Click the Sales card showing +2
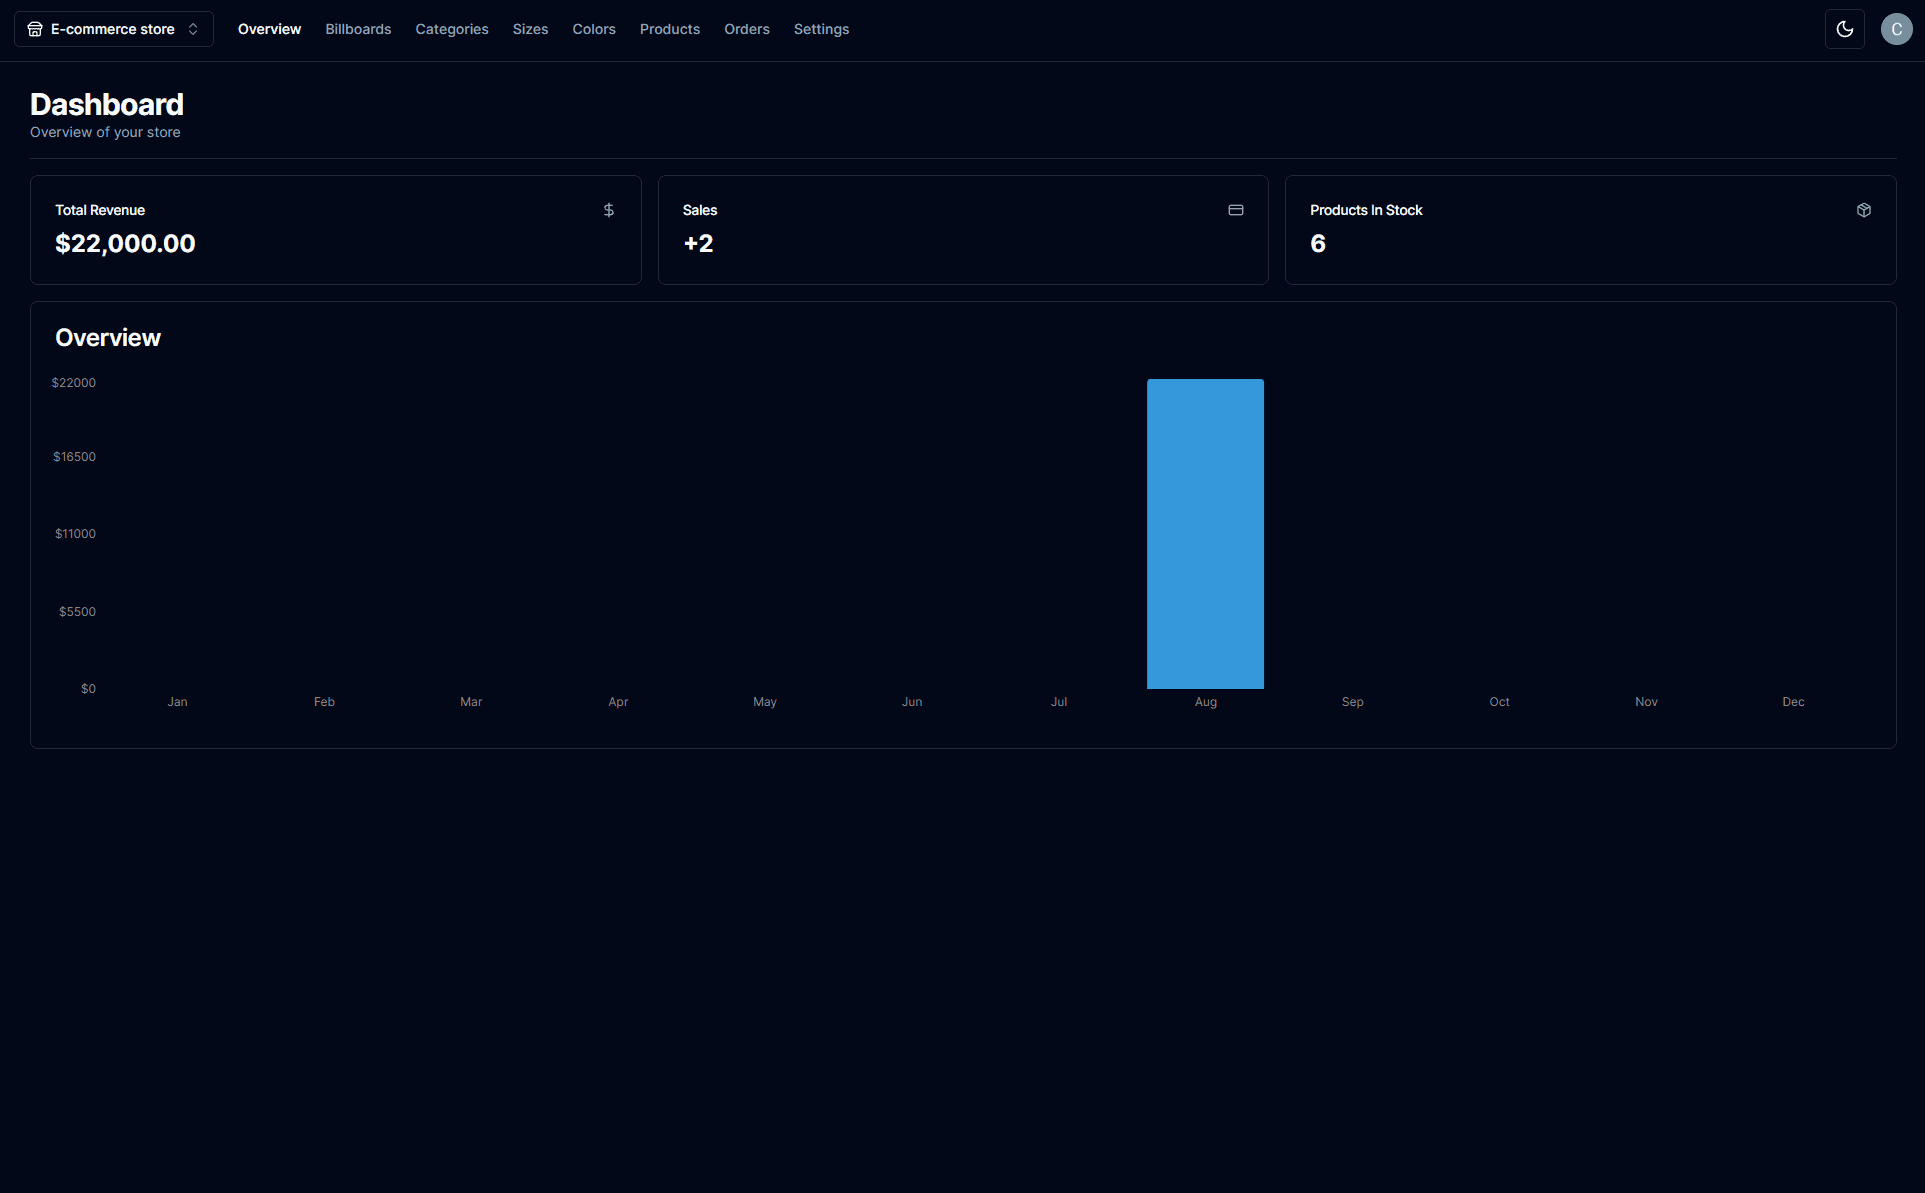Screen dimensions: 1925x1193 point(962,229)
